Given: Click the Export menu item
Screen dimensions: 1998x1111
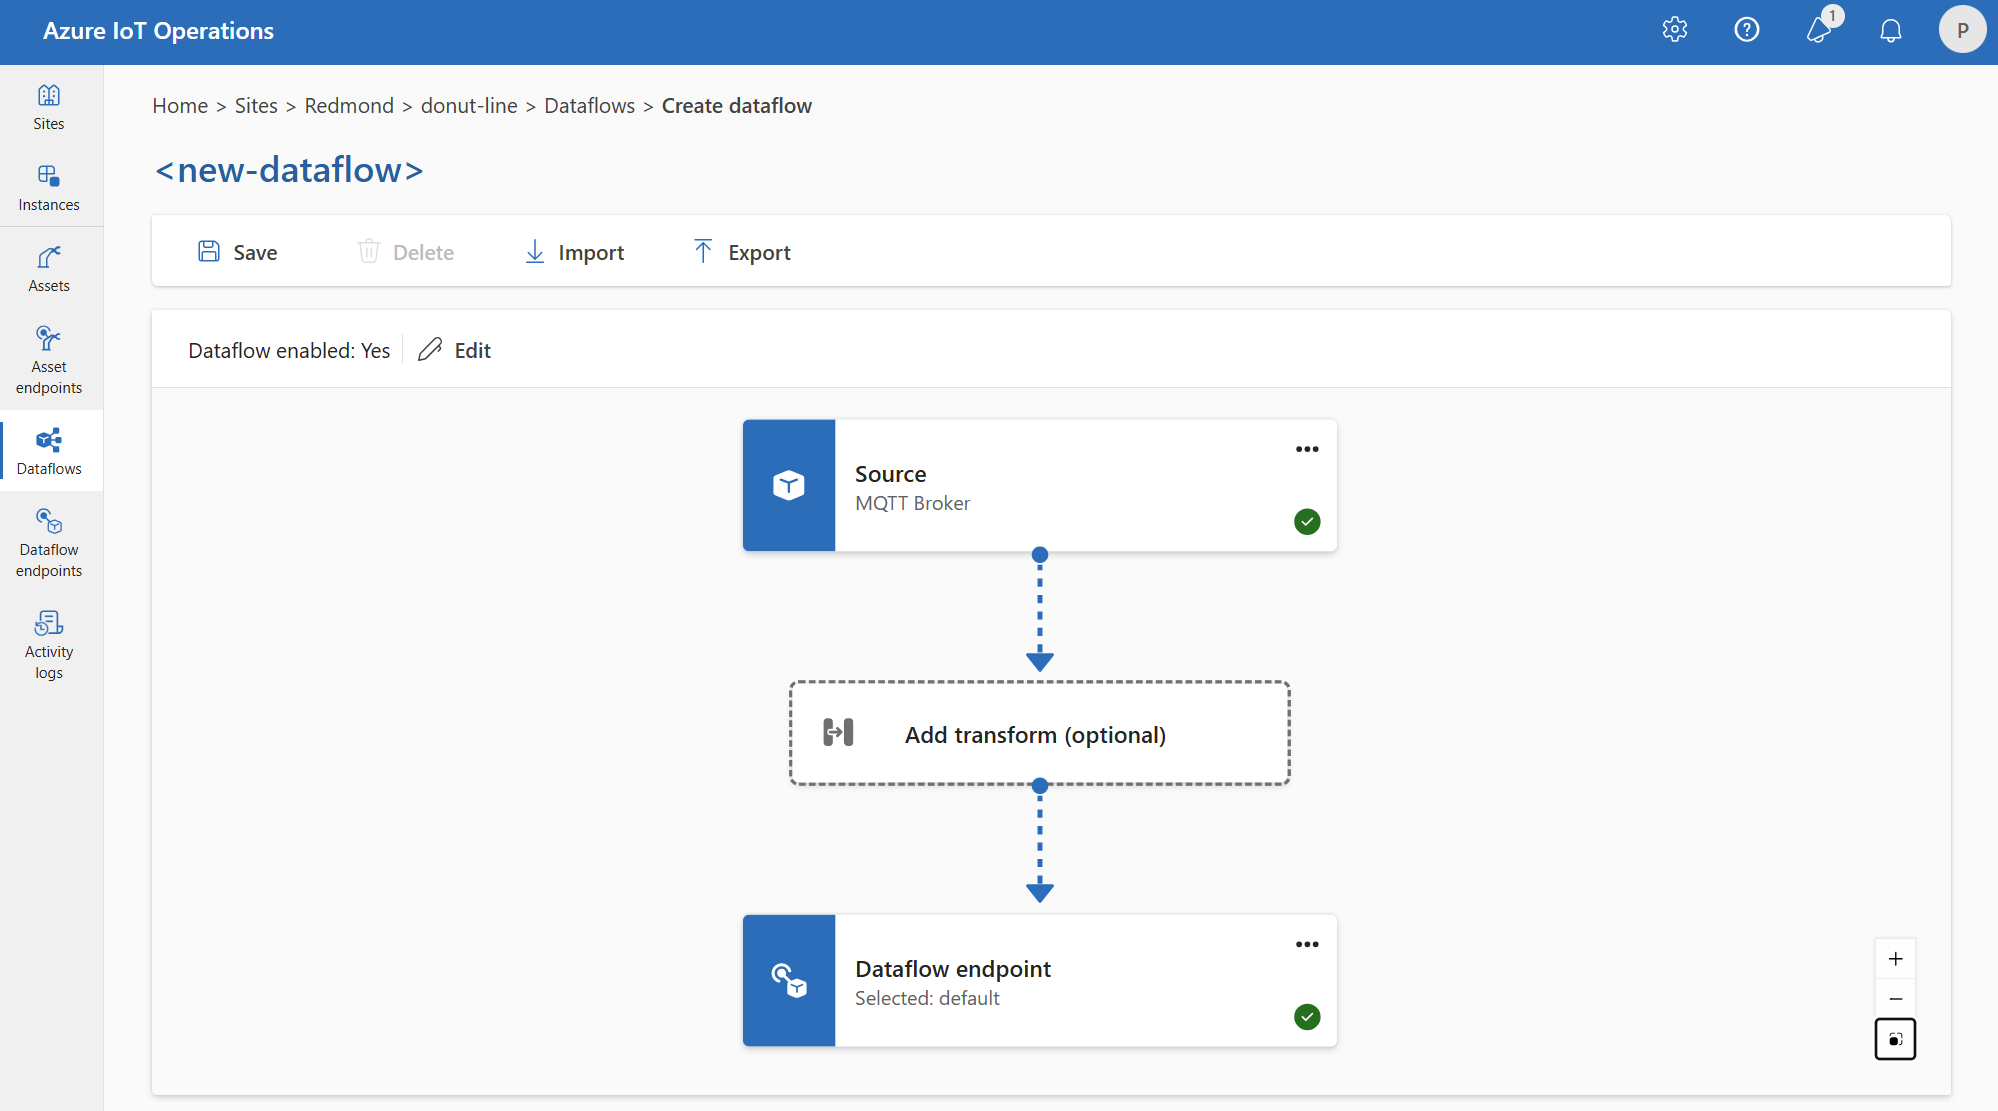Looking at the screenshot, I should click(x=740, y=252).
